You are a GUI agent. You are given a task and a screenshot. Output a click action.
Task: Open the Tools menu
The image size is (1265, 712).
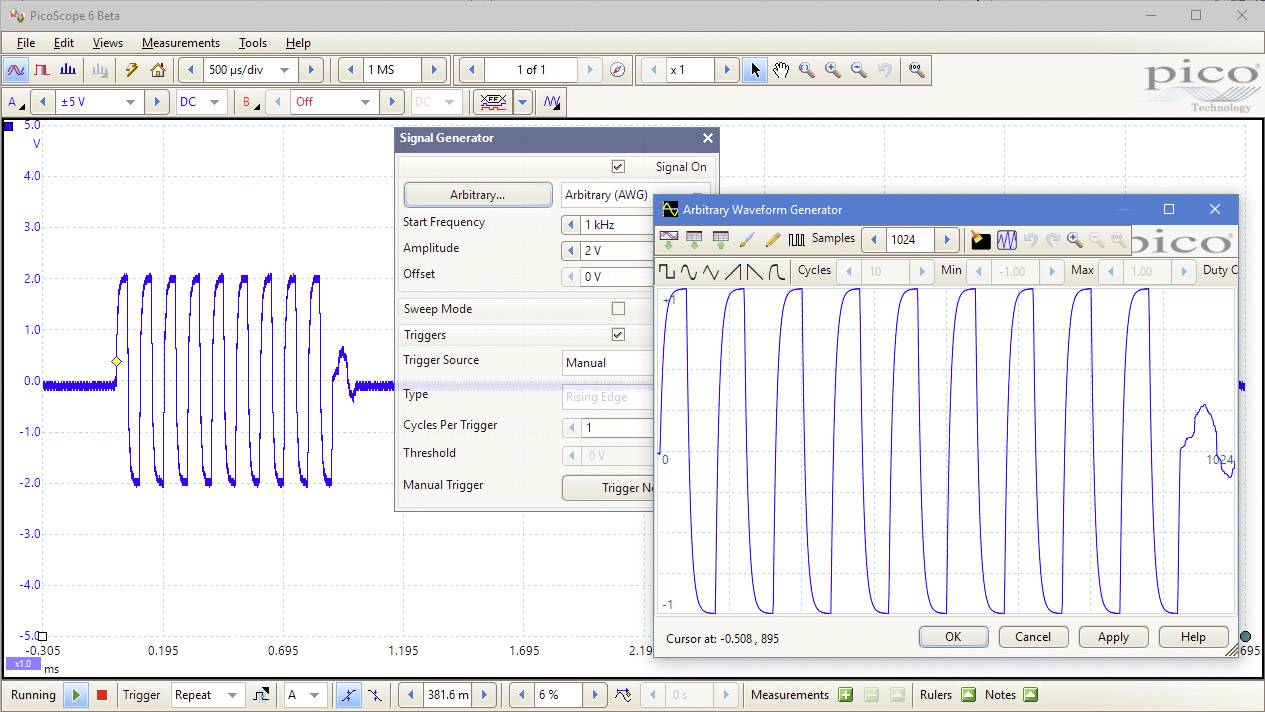(x=252, y=42)
